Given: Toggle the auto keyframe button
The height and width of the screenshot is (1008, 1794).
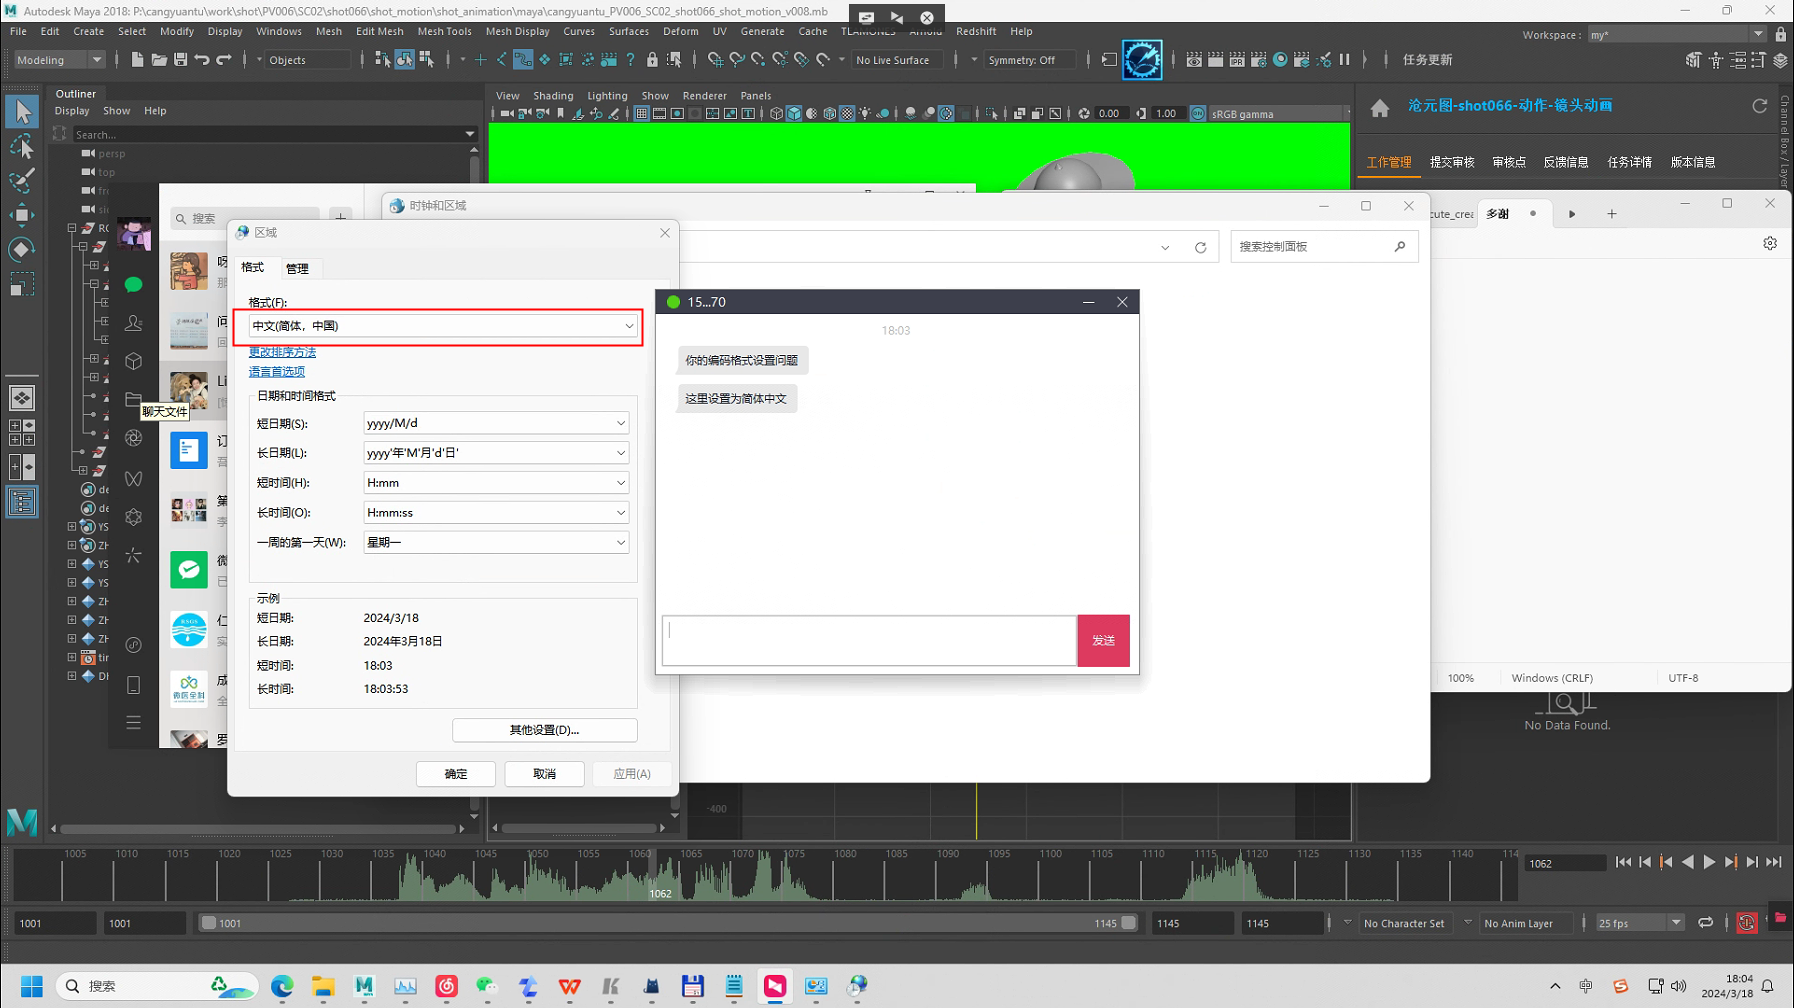Looking at the screenshot, I should tap(1746, 923).
